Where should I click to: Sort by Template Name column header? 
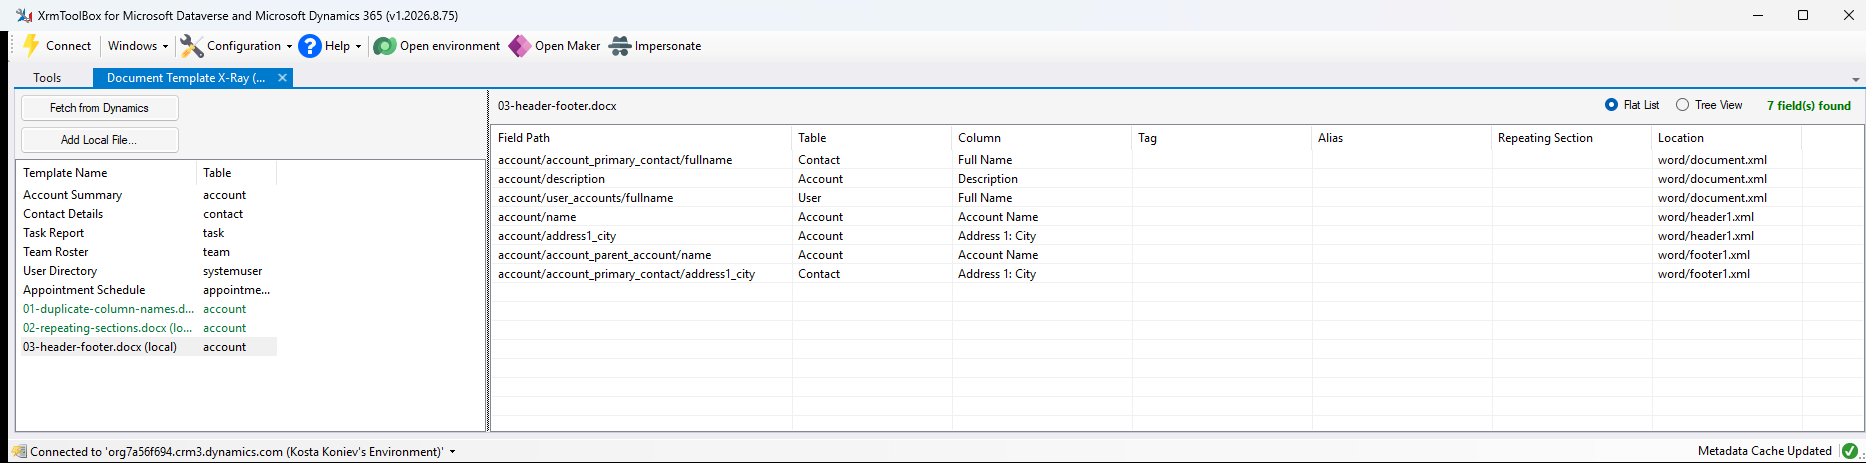click(106, 173)
